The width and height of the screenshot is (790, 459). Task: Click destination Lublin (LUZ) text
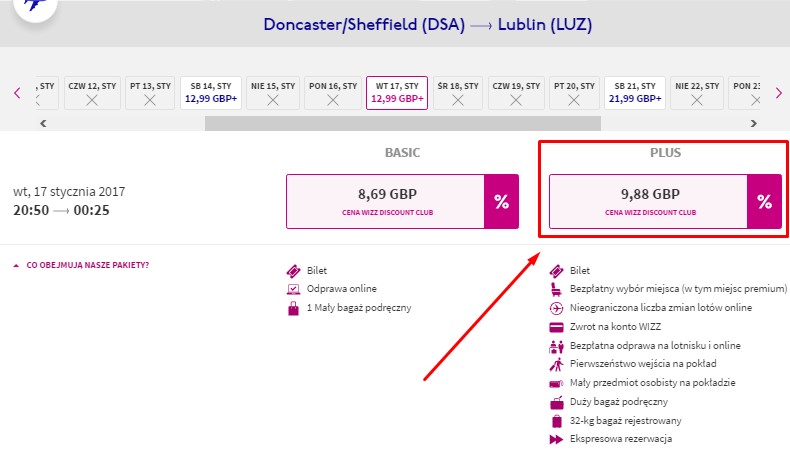coord(545,25)
